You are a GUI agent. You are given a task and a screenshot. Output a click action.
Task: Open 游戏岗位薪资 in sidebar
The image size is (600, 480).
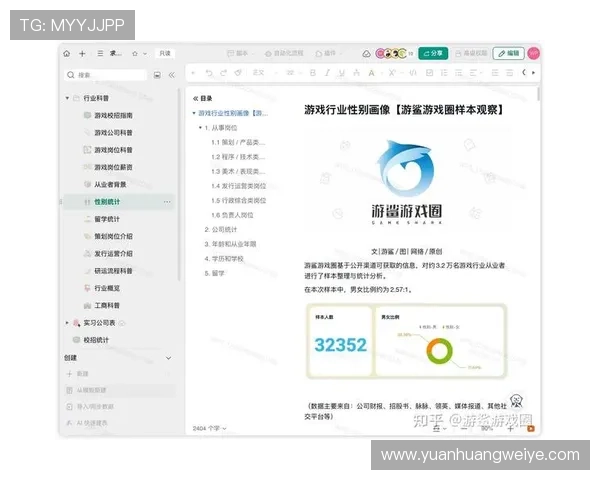click(x=113, y=167)
